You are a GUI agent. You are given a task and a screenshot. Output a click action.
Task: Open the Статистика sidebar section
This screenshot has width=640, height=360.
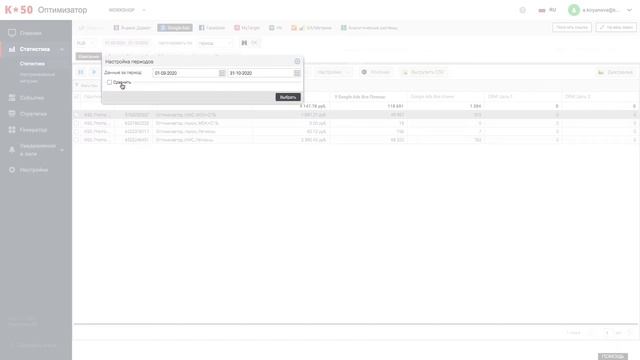click(35, 49)
